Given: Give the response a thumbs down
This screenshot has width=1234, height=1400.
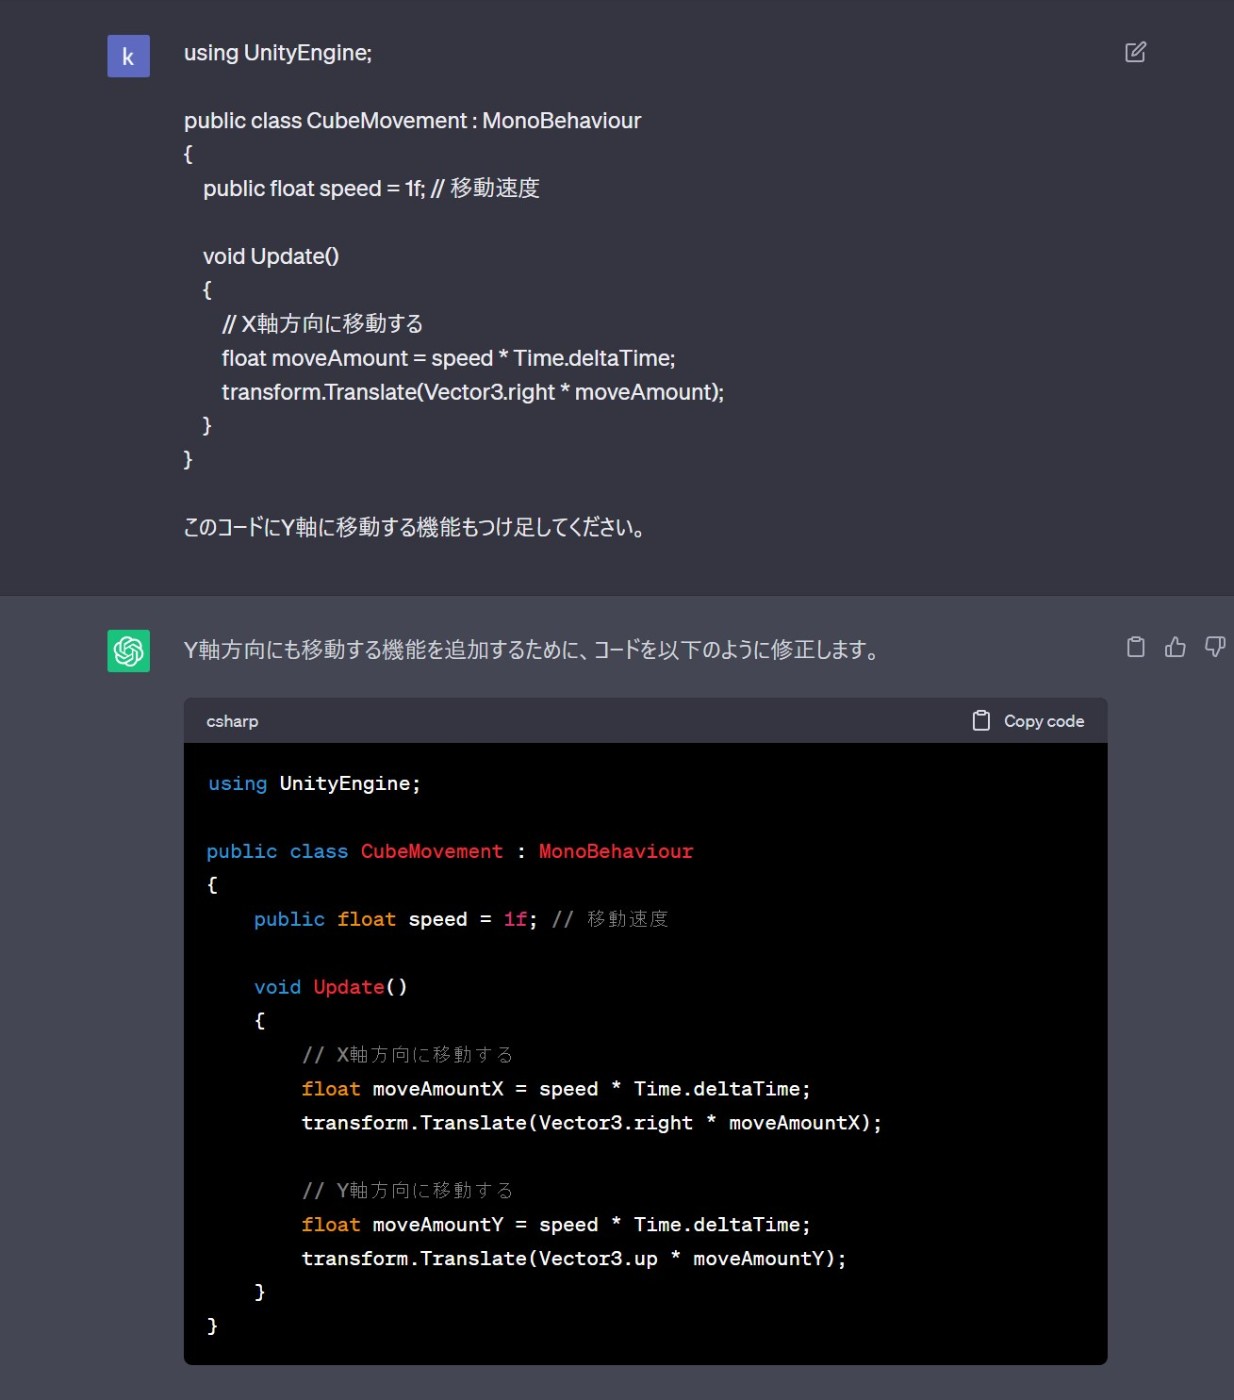Looking at the screenshot, I should point(1214,647).
